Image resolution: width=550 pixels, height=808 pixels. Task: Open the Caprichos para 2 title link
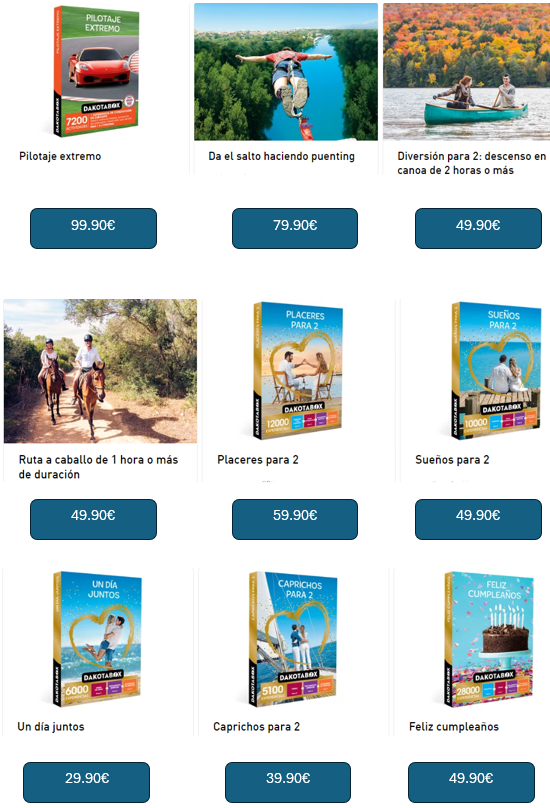pyautogui.click(x=256, y=727)
